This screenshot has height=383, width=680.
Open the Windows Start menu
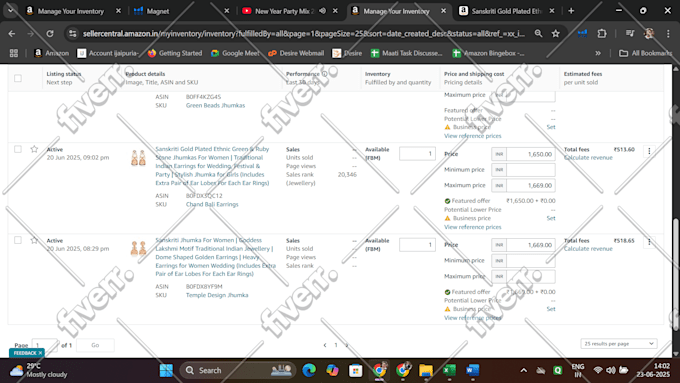click(x=166, y=370)
